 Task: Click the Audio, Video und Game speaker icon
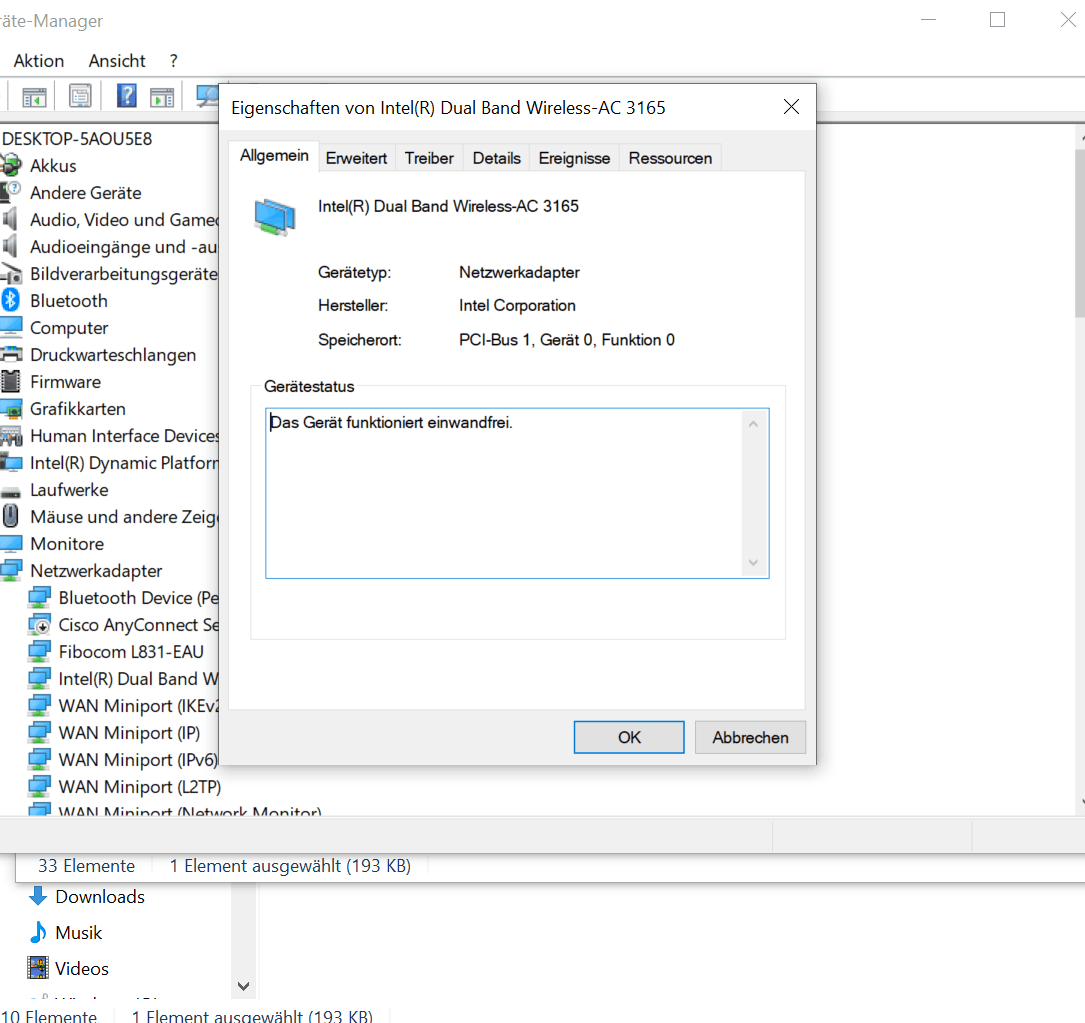pyautogui.click(x=10, y=219)
